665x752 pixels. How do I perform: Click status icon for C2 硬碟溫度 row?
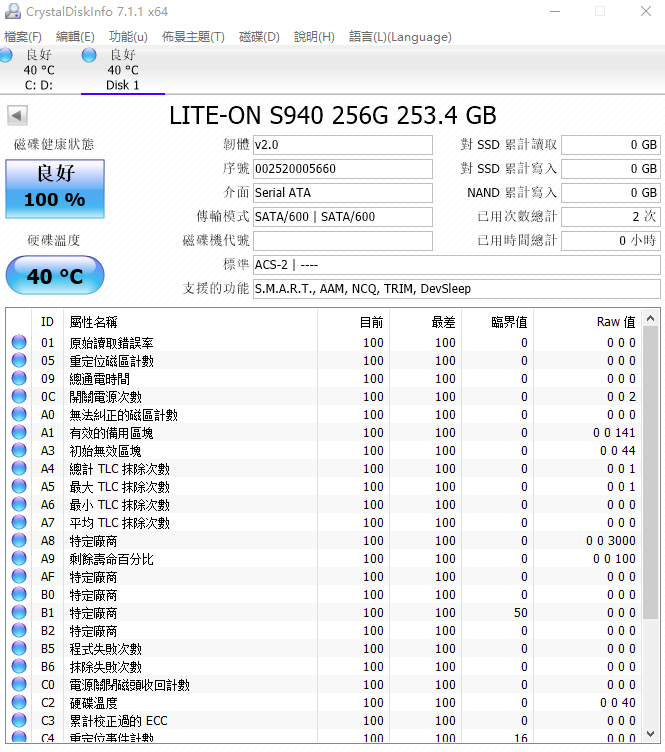coord(19,702)
